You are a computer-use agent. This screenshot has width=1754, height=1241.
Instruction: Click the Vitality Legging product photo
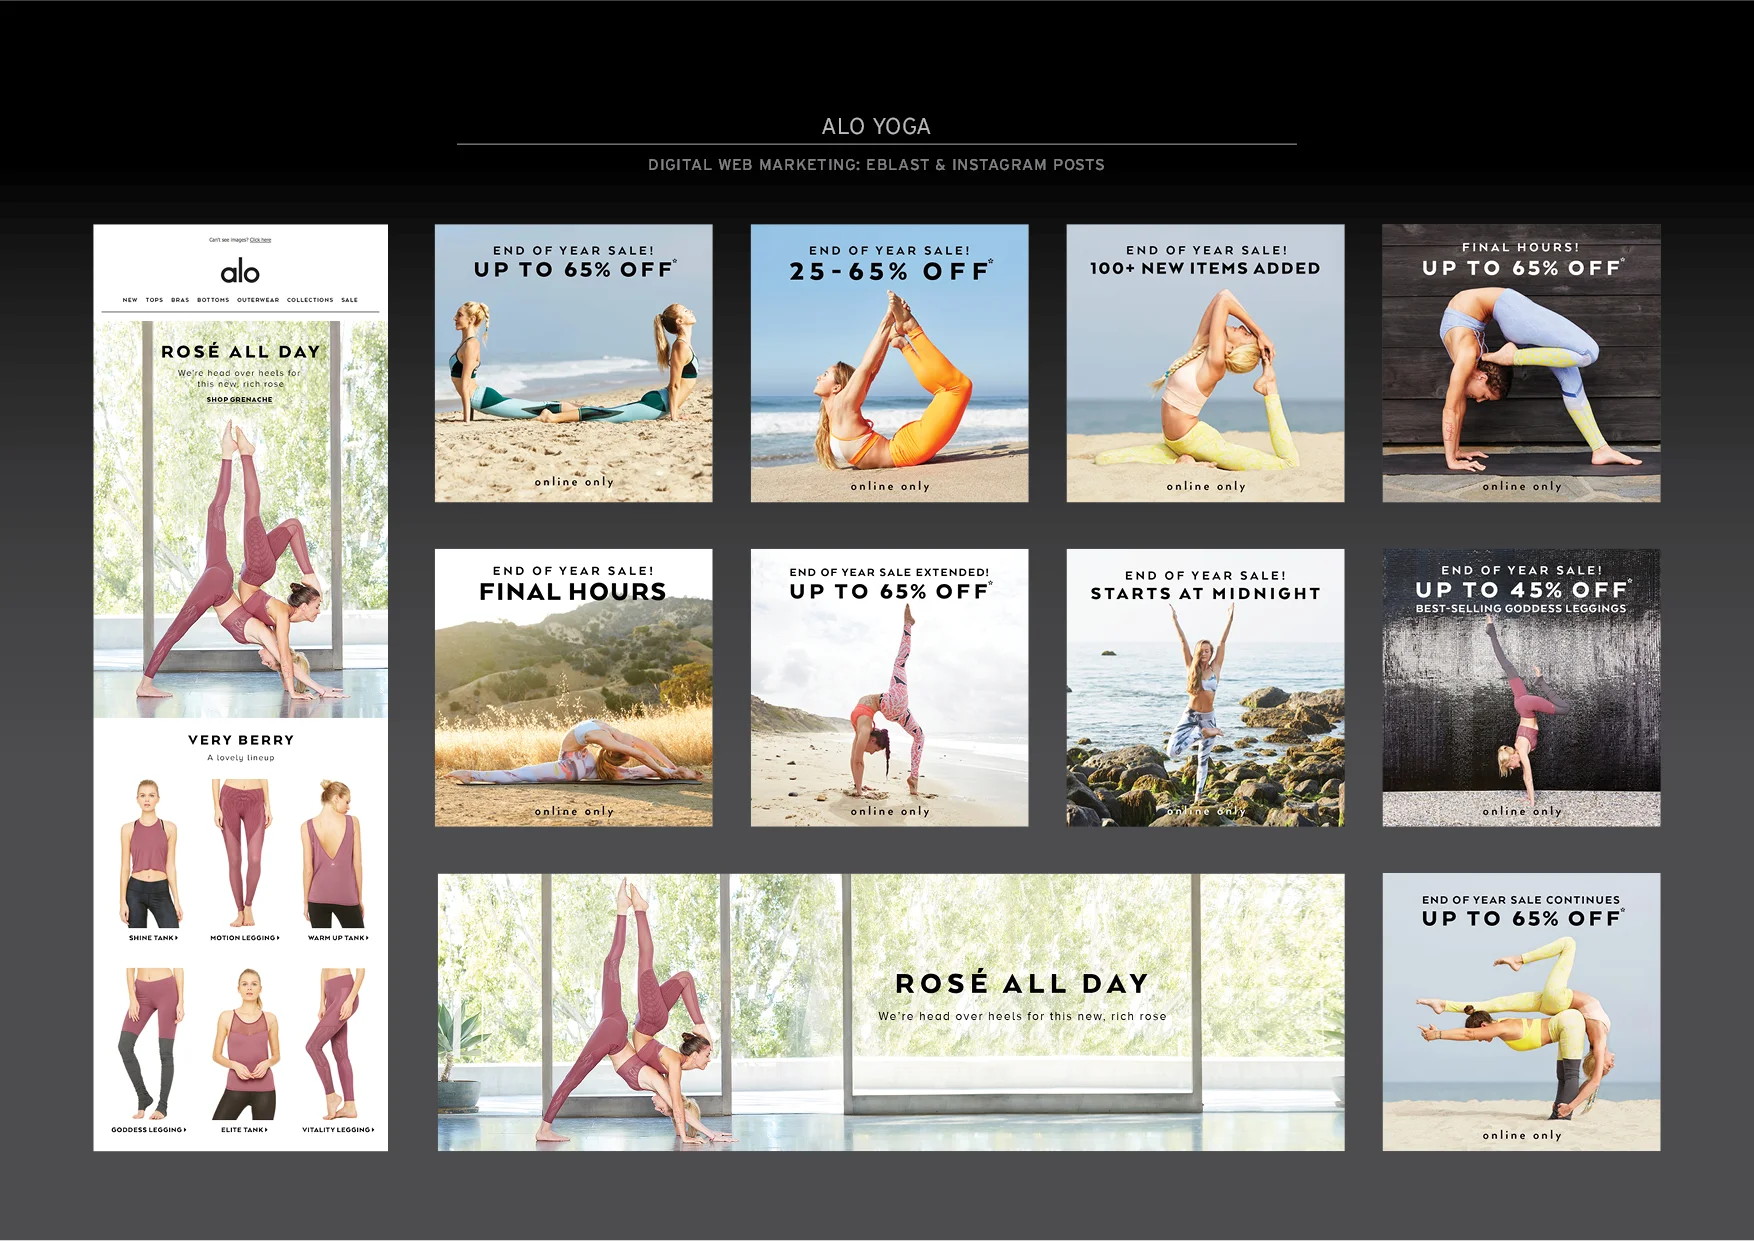coord(338,1044)
